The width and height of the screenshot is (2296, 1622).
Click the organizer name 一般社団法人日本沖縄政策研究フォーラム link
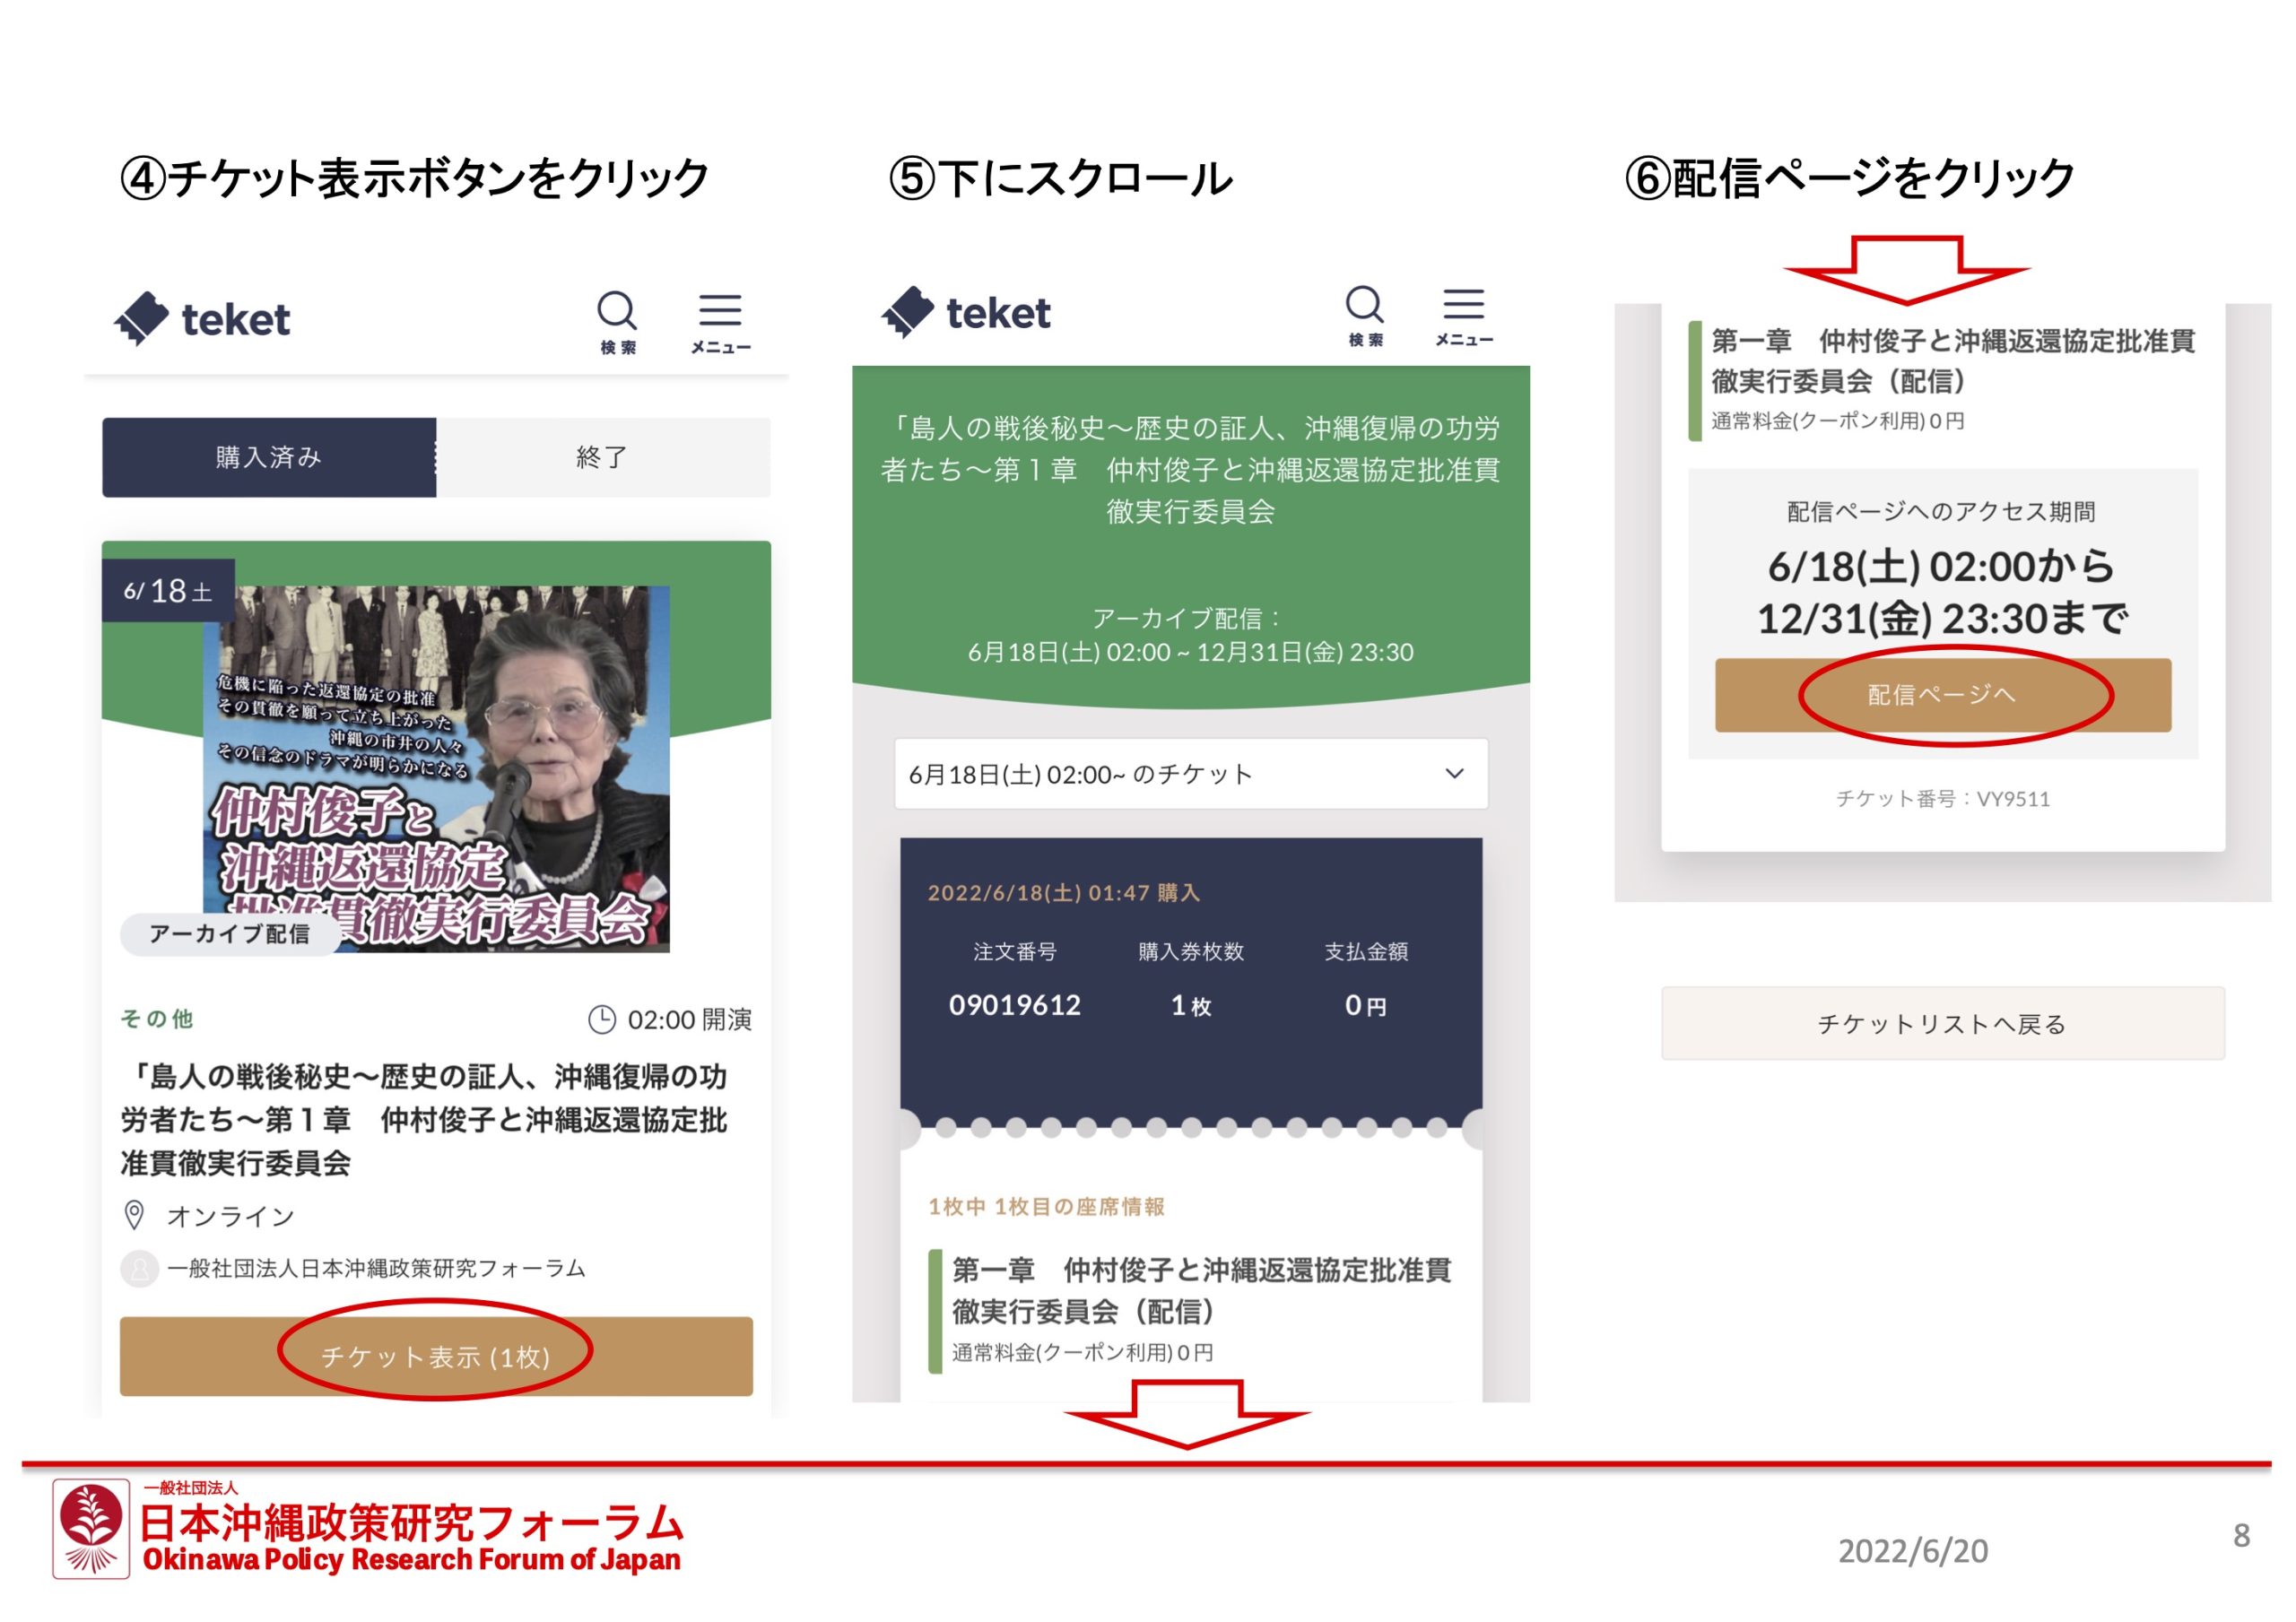coord(376,1268)
